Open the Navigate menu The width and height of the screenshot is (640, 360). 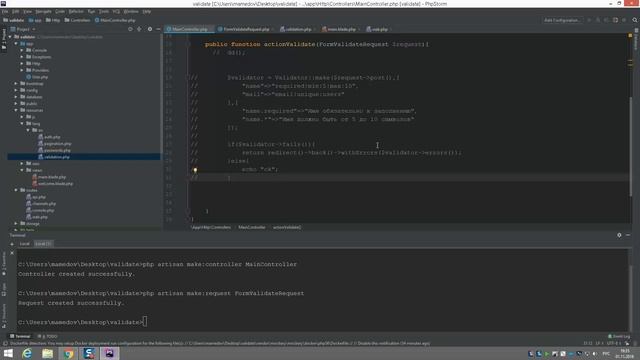click(43, 11)
